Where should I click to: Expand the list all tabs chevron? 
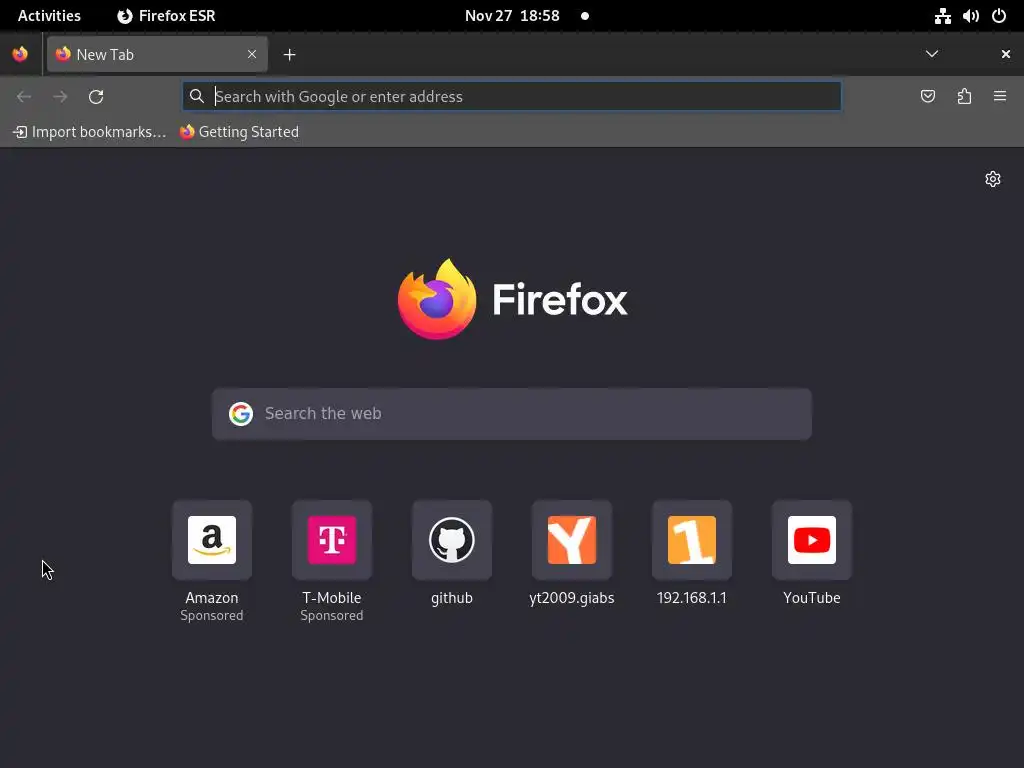click(x=932, y=54)
